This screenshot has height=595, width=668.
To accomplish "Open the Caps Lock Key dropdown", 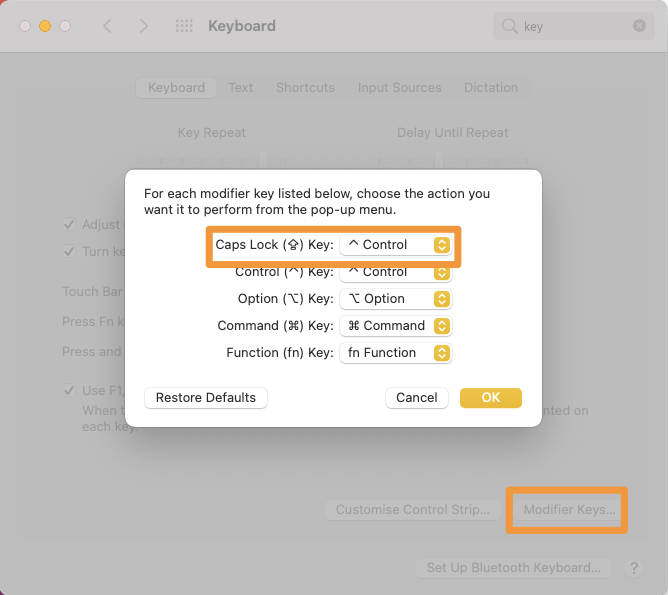I will (396, 245).
